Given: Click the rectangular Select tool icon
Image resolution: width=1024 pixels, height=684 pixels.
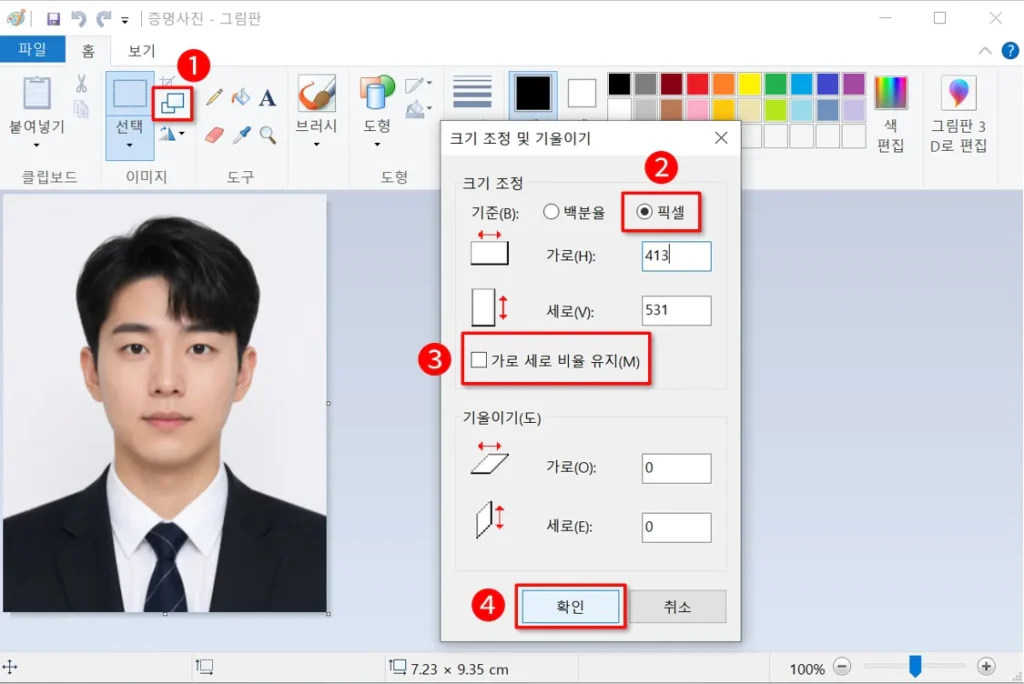Looking at the screenshot, I should 130,93.
